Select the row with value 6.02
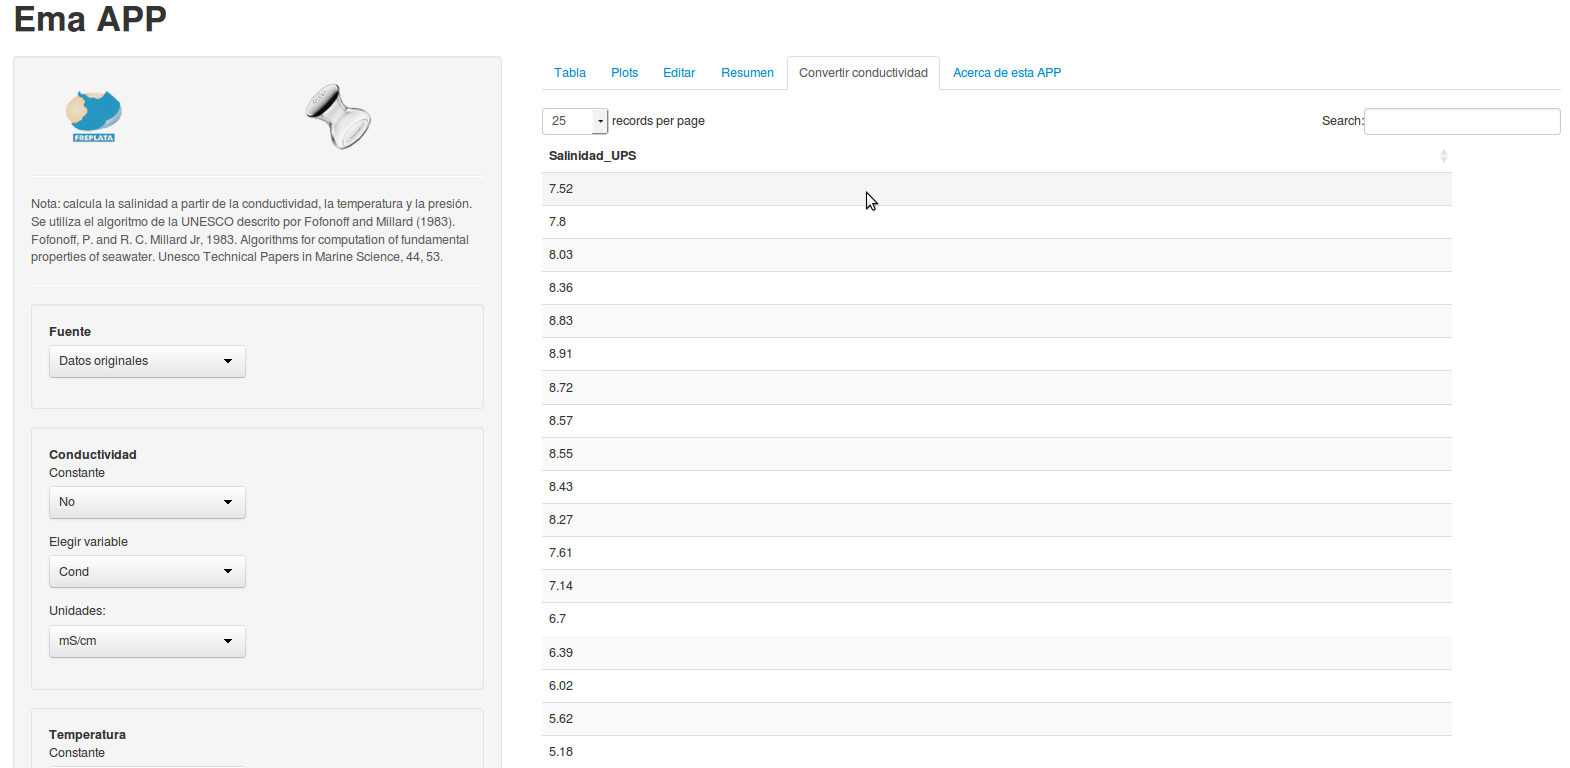This screenshot has width=1570, height=768. coord(997,686)
